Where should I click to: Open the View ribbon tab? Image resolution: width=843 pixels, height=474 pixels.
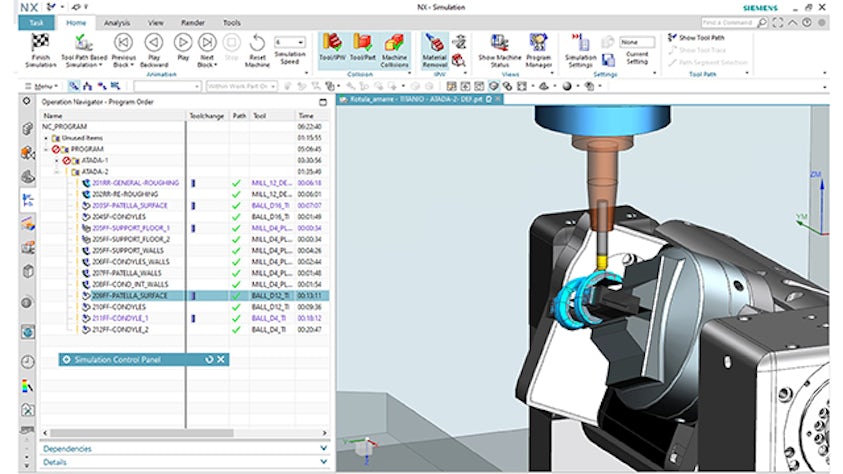155,23
